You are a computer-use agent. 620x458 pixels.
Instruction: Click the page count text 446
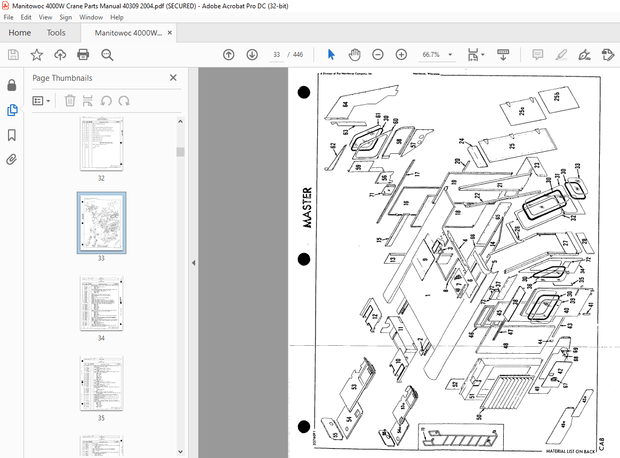pyautogui.click(x=298, y=55)
